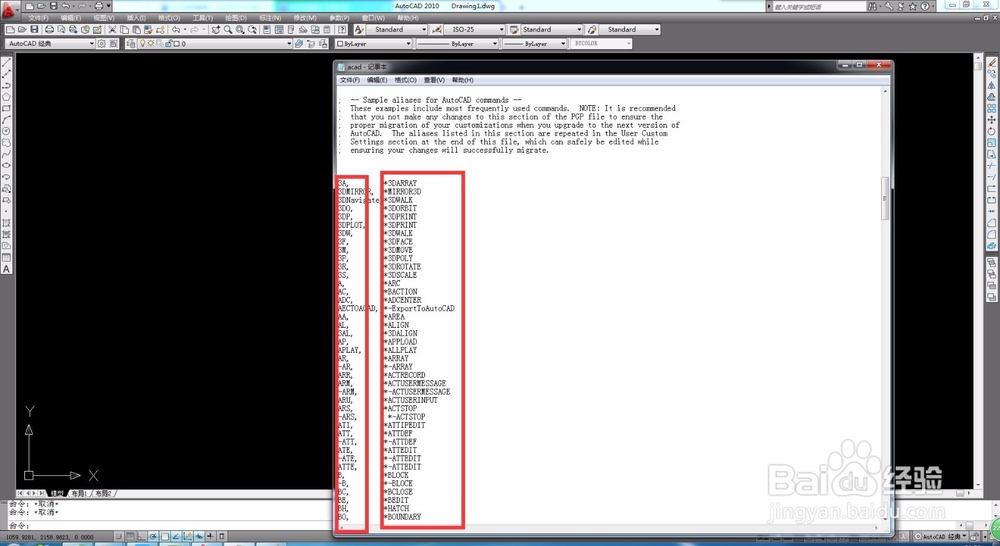Toggle Lineweight display in status bar
Image resolution: width=1000 pixels, height=546 pixels.
[x=210, y=536]
